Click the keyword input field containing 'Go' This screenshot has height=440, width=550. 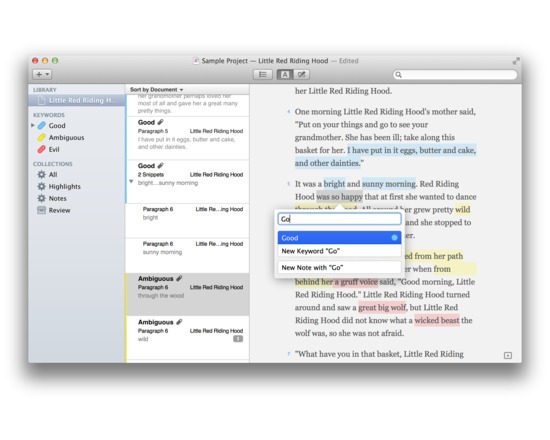coord(339,219)
